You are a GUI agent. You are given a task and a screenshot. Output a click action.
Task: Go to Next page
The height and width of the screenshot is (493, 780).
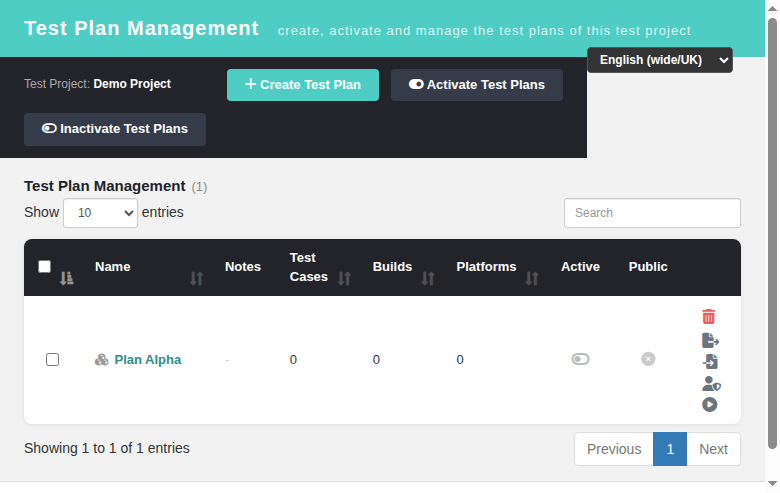pyautogui.click(x=713, y=449)
